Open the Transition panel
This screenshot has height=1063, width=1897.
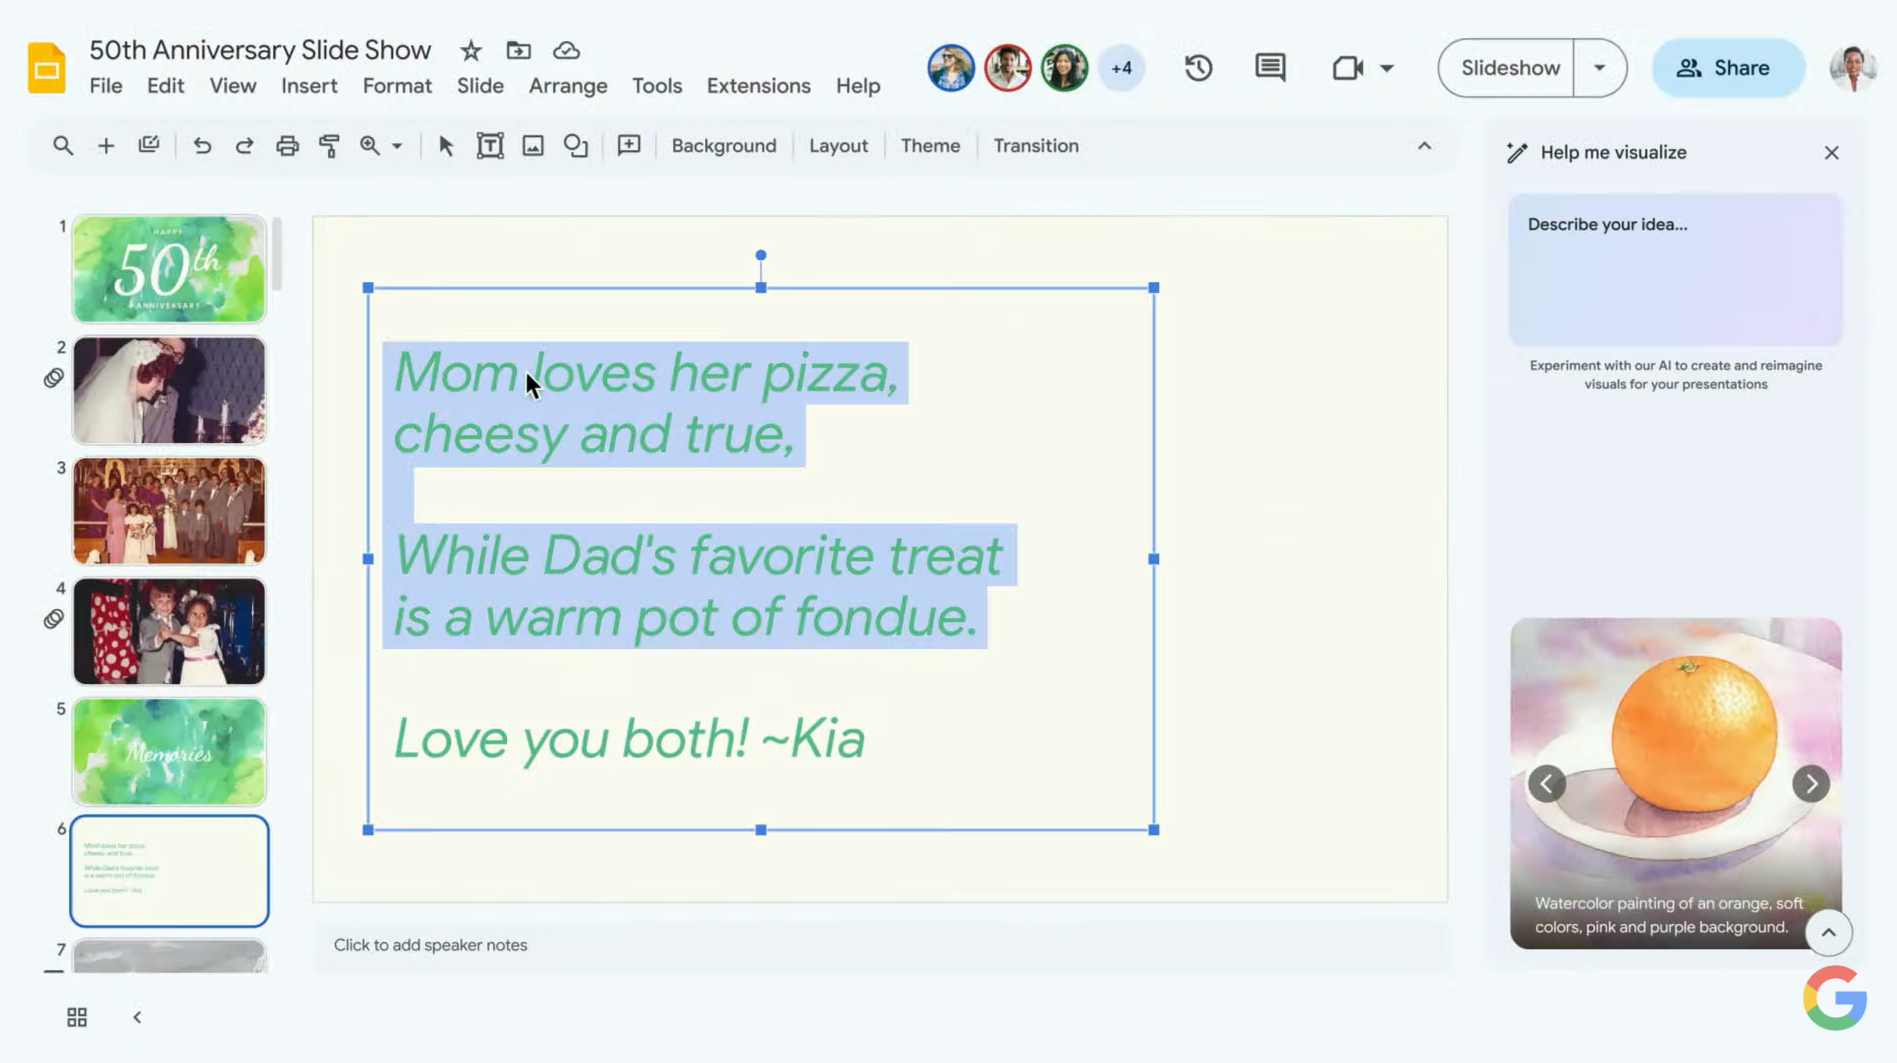(x=1036, y=146)
